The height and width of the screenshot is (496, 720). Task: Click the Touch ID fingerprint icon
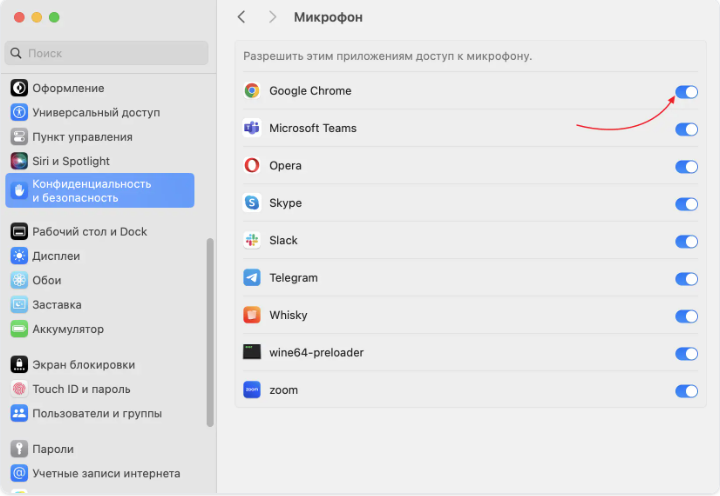pos(19,389)
